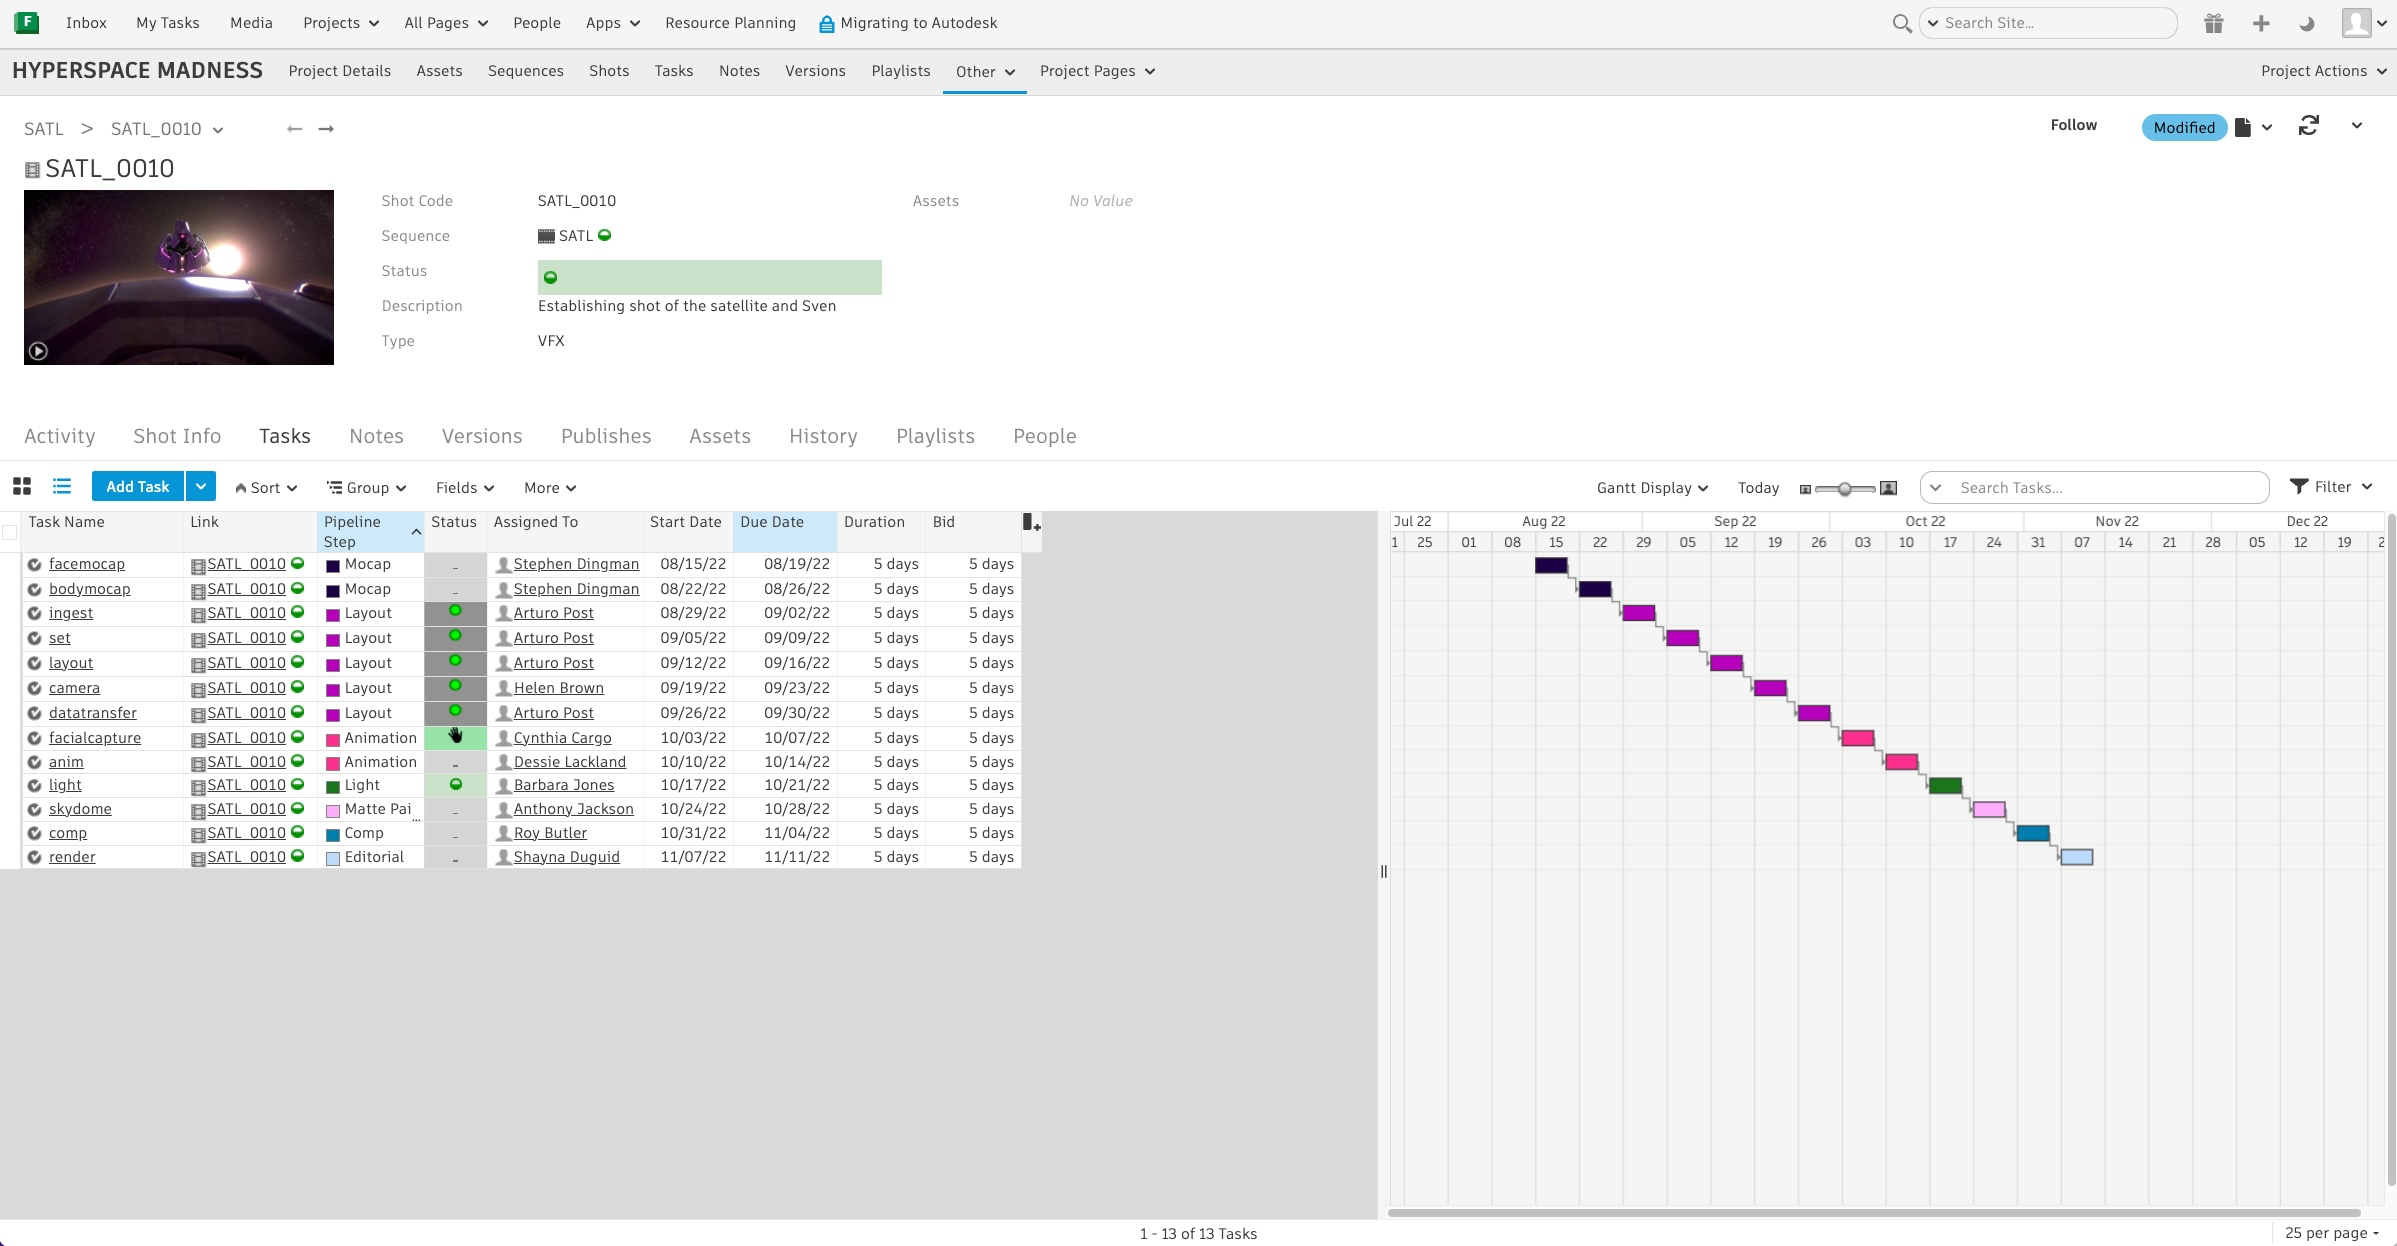Click the Today button
The image size is (2397, 1246).
tap(1758, 488)
